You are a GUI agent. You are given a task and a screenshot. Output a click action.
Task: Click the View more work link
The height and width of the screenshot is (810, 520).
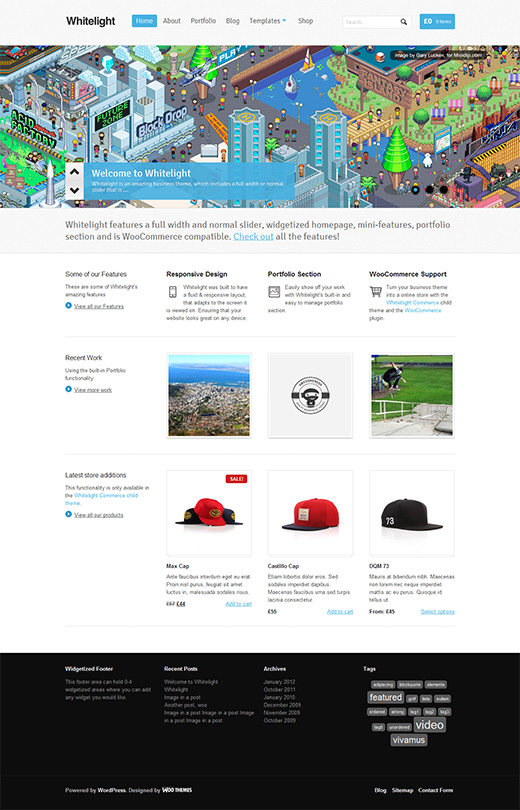[93, 390]
